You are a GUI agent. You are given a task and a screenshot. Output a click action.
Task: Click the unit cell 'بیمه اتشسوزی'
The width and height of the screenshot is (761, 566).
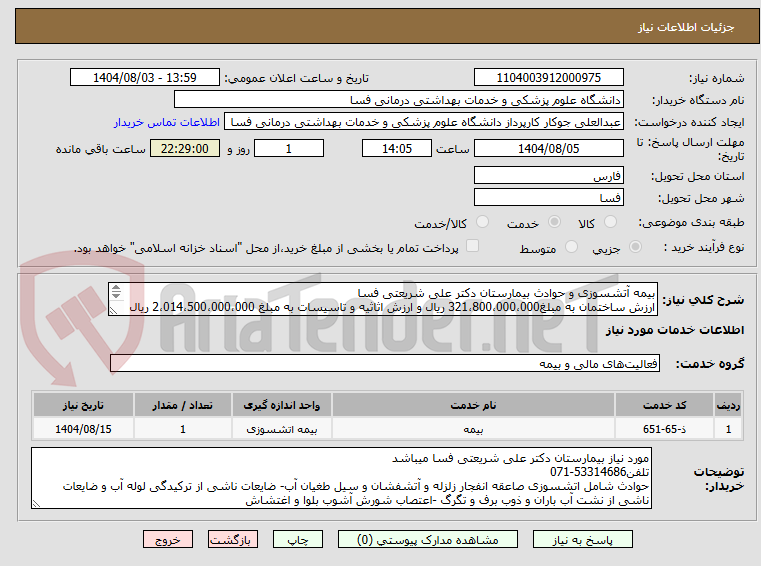click(281, 430)
